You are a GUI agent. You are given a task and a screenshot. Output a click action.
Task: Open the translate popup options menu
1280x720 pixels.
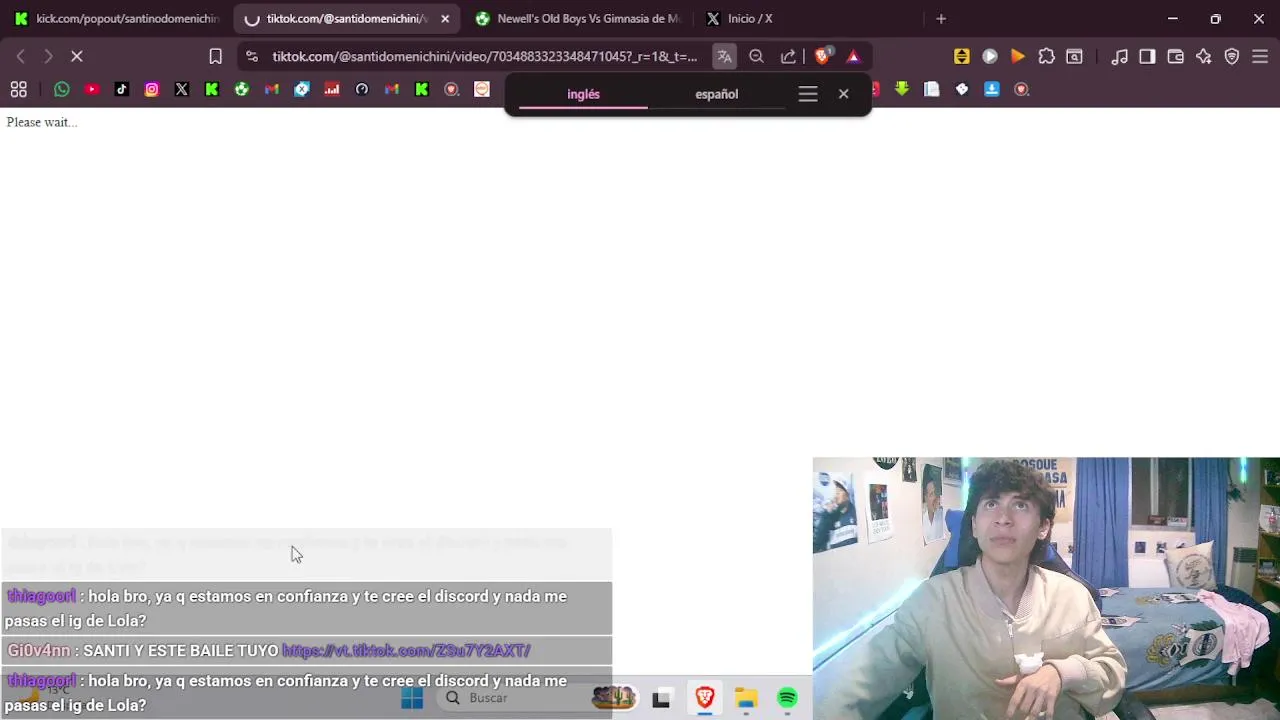(x=808, y=94)
